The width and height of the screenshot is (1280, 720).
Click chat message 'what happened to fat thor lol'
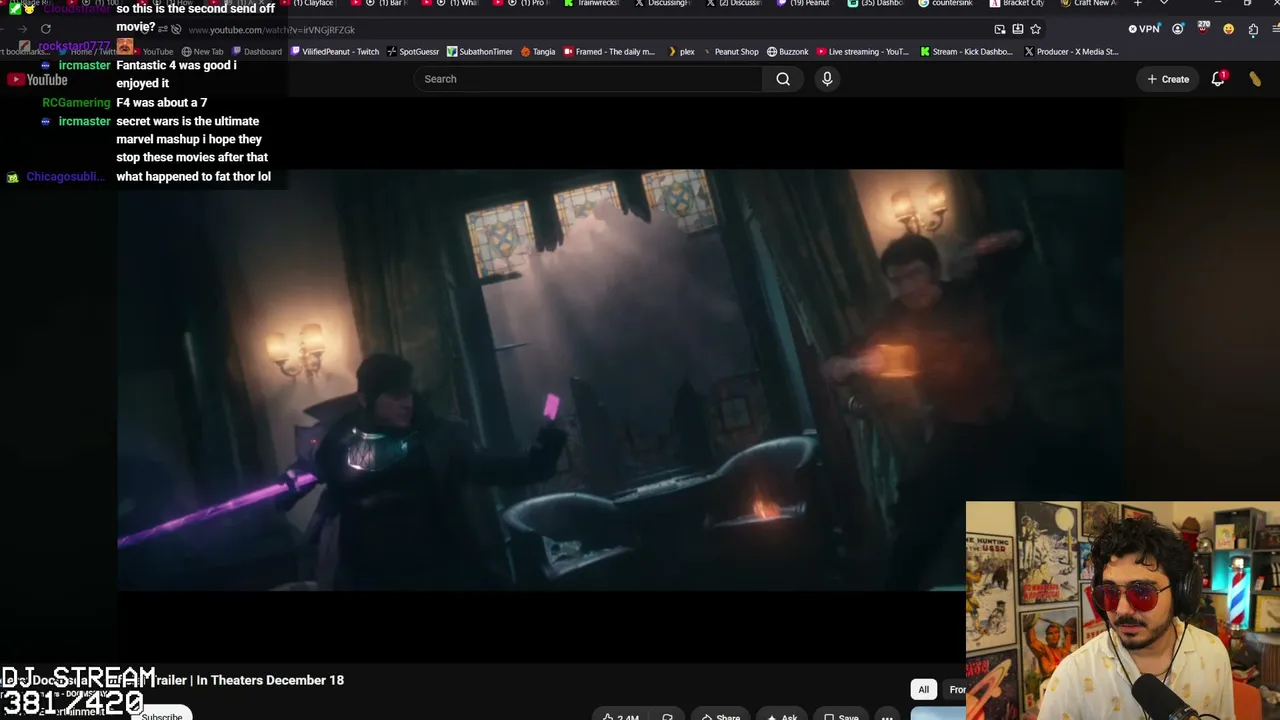click(x=193, y=176)
